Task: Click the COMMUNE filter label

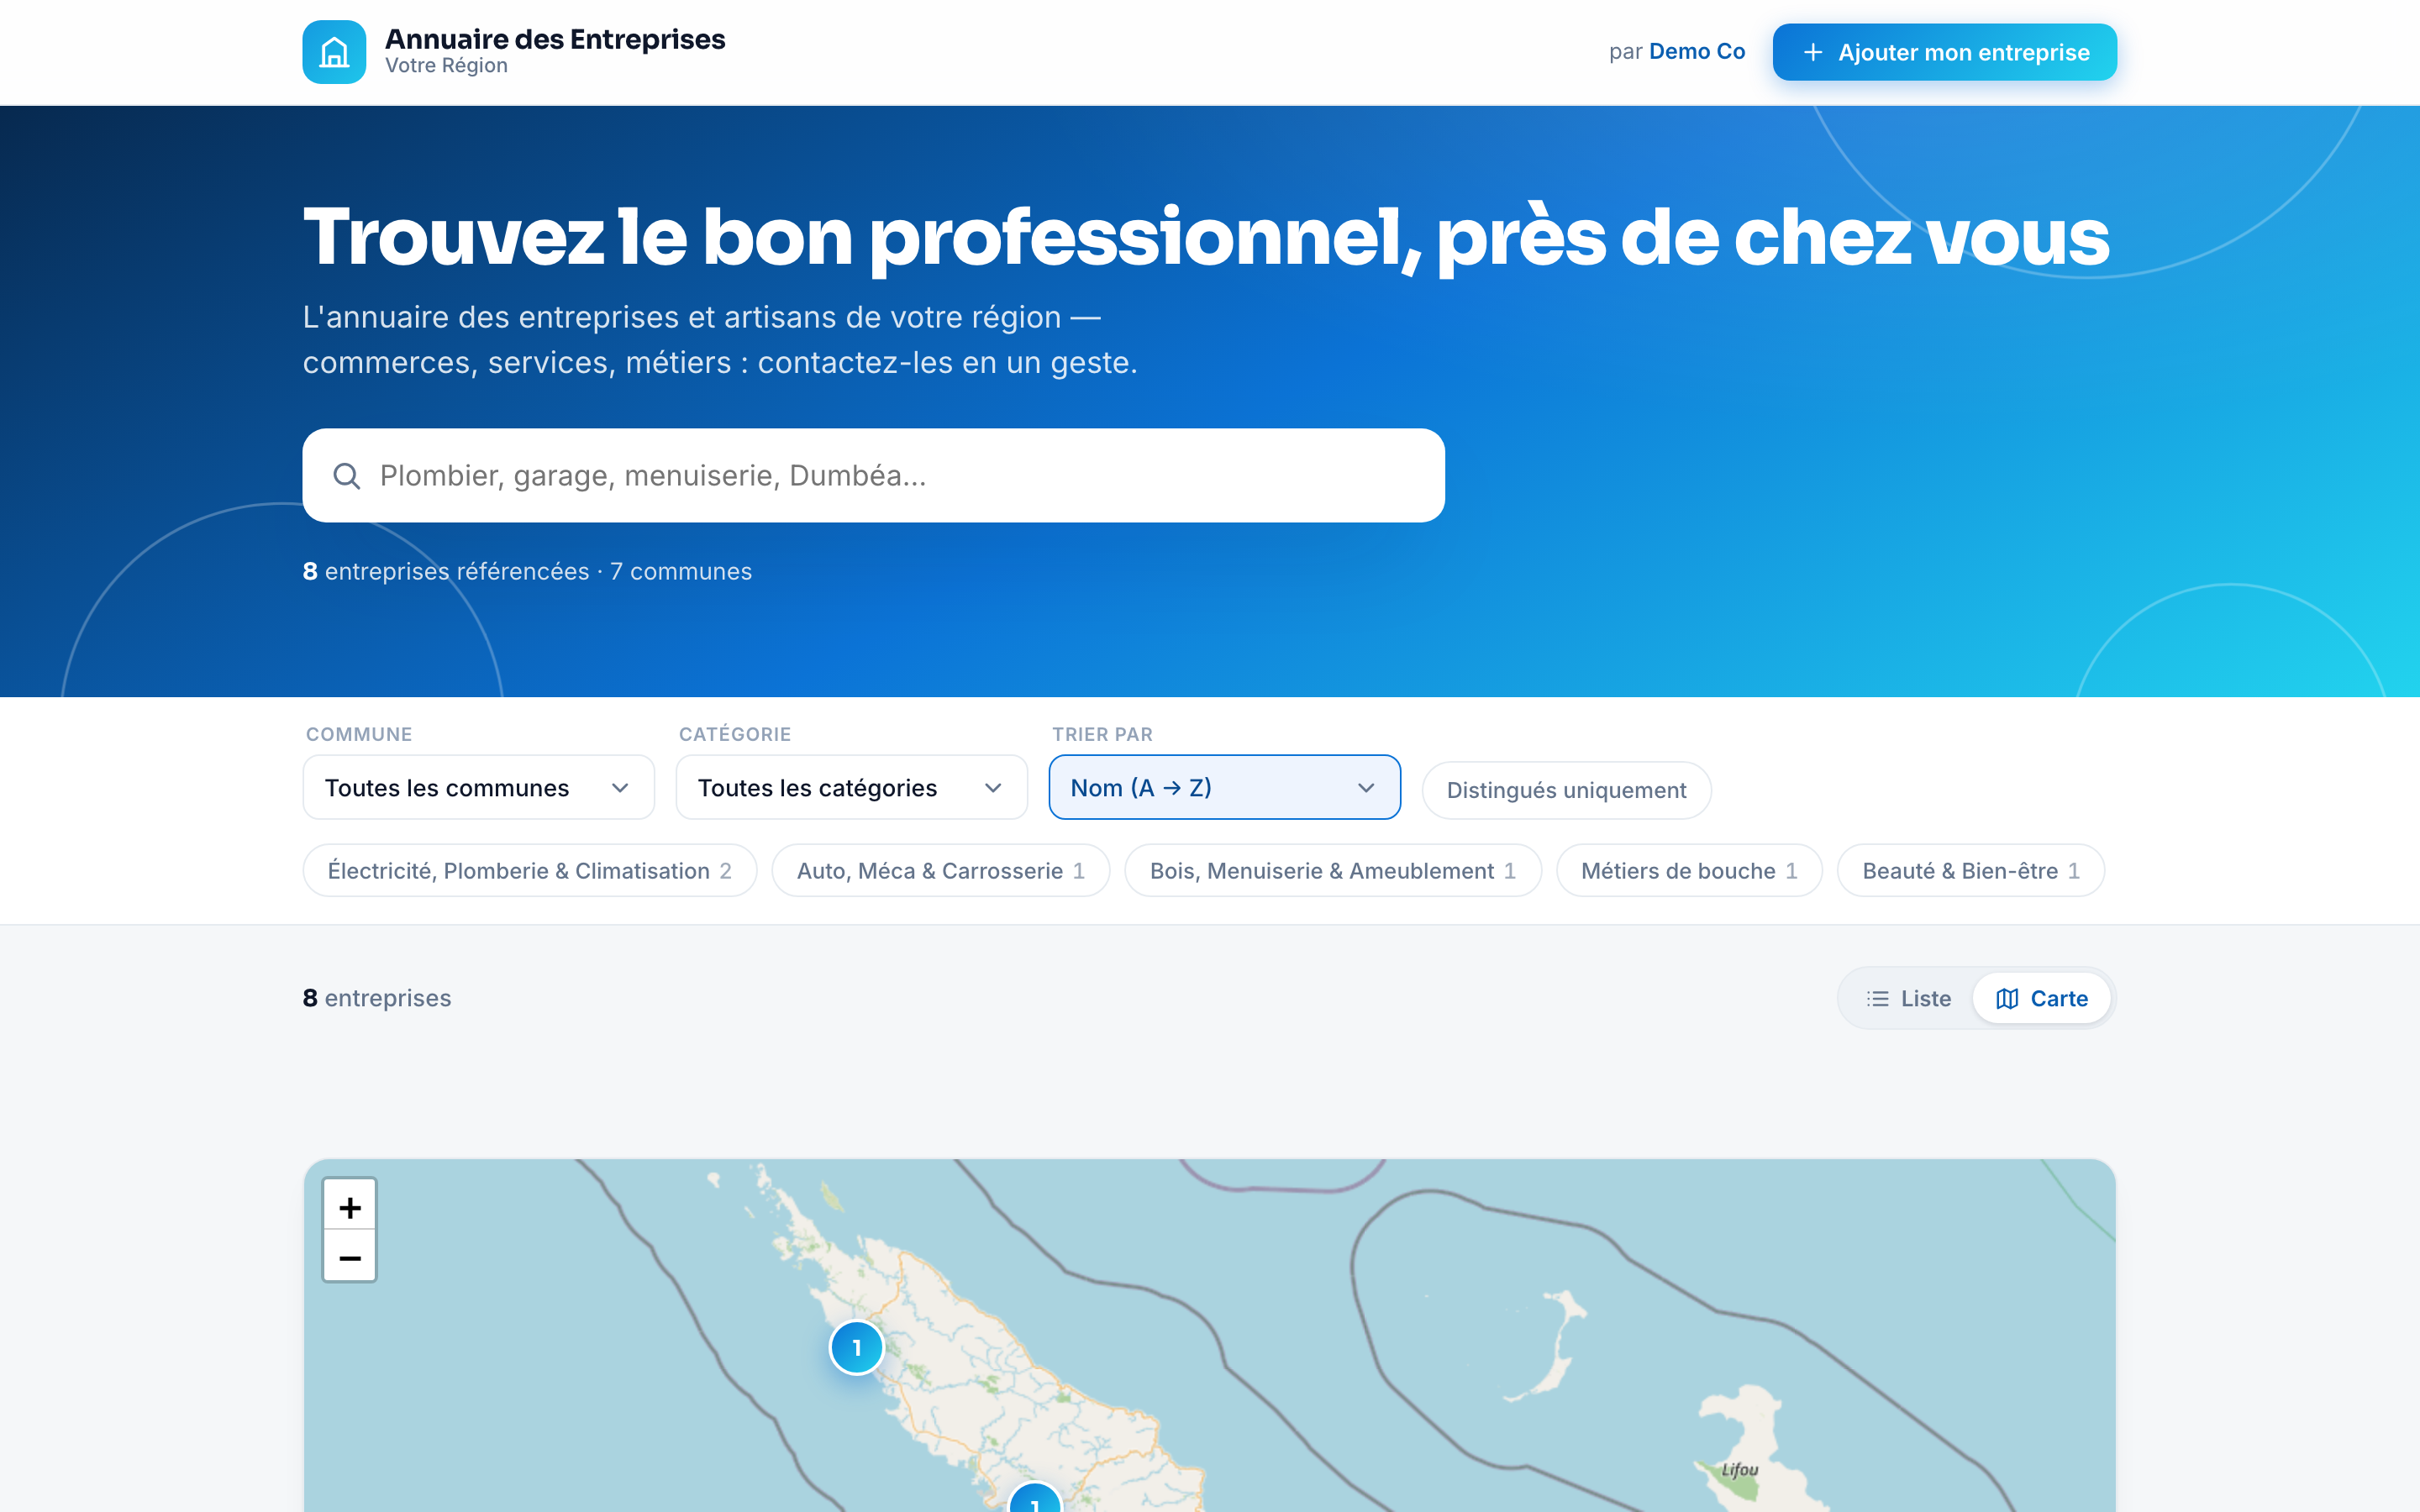Action: point(359,734)
